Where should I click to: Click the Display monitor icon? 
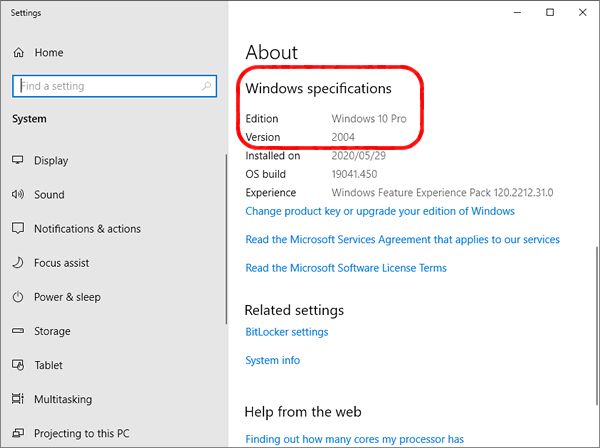[18, 160]
